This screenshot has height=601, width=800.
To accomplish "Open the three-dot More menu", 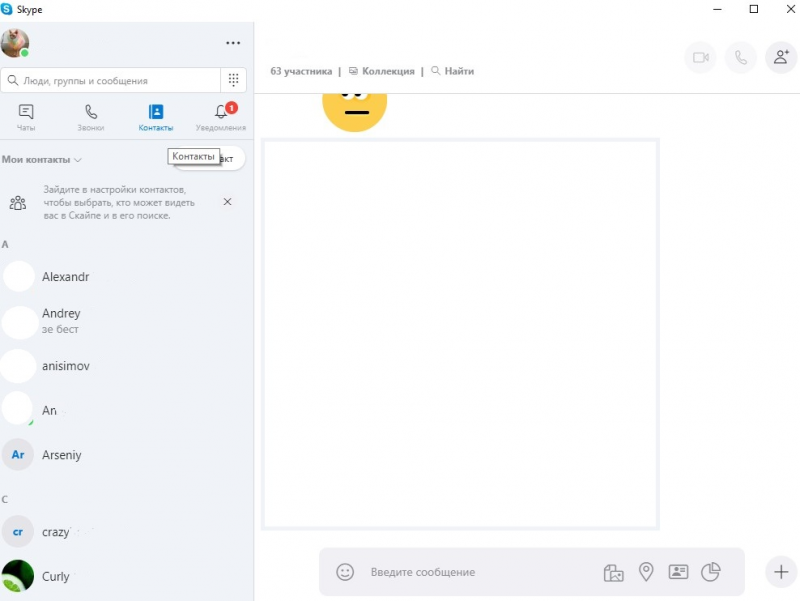I will tap(233, 43).
